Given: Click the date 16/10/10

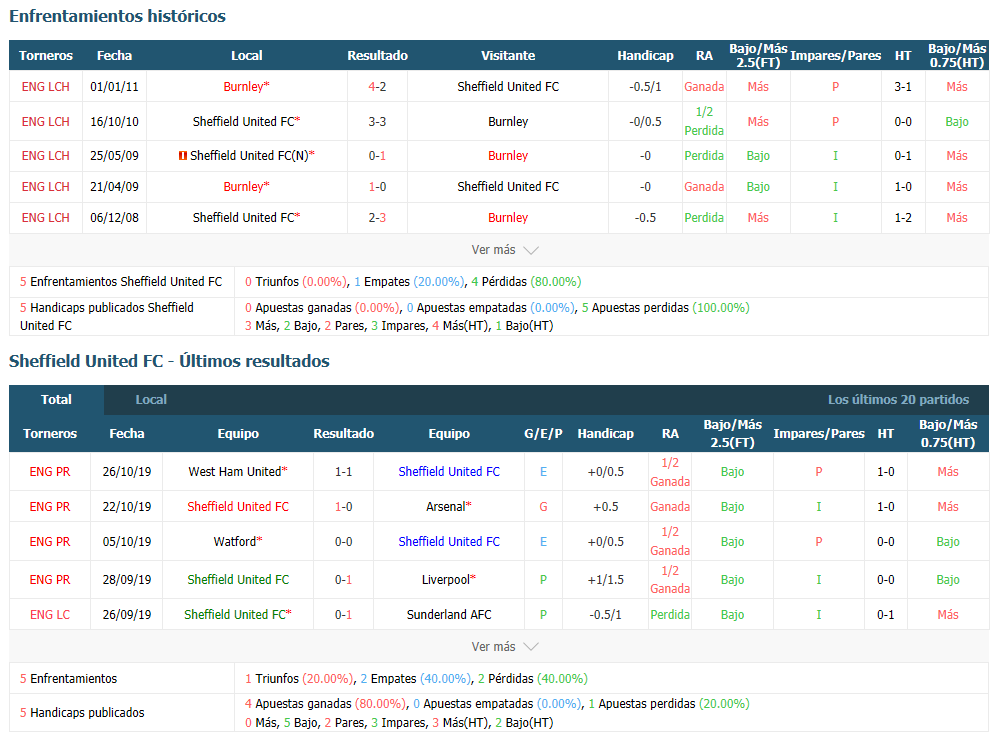Looking at the screenshot, I should pyautogui.click(x=114, y=122).
